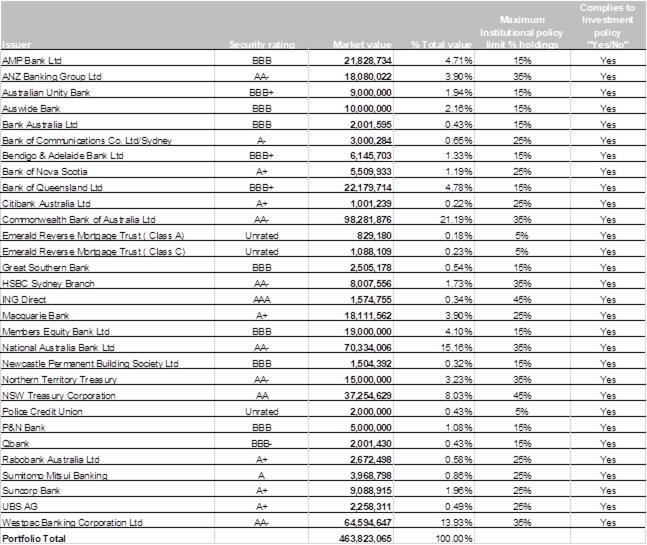The image size is (647, 545).
Task: Select market value 98,281,876
Action: coord(368,220)
